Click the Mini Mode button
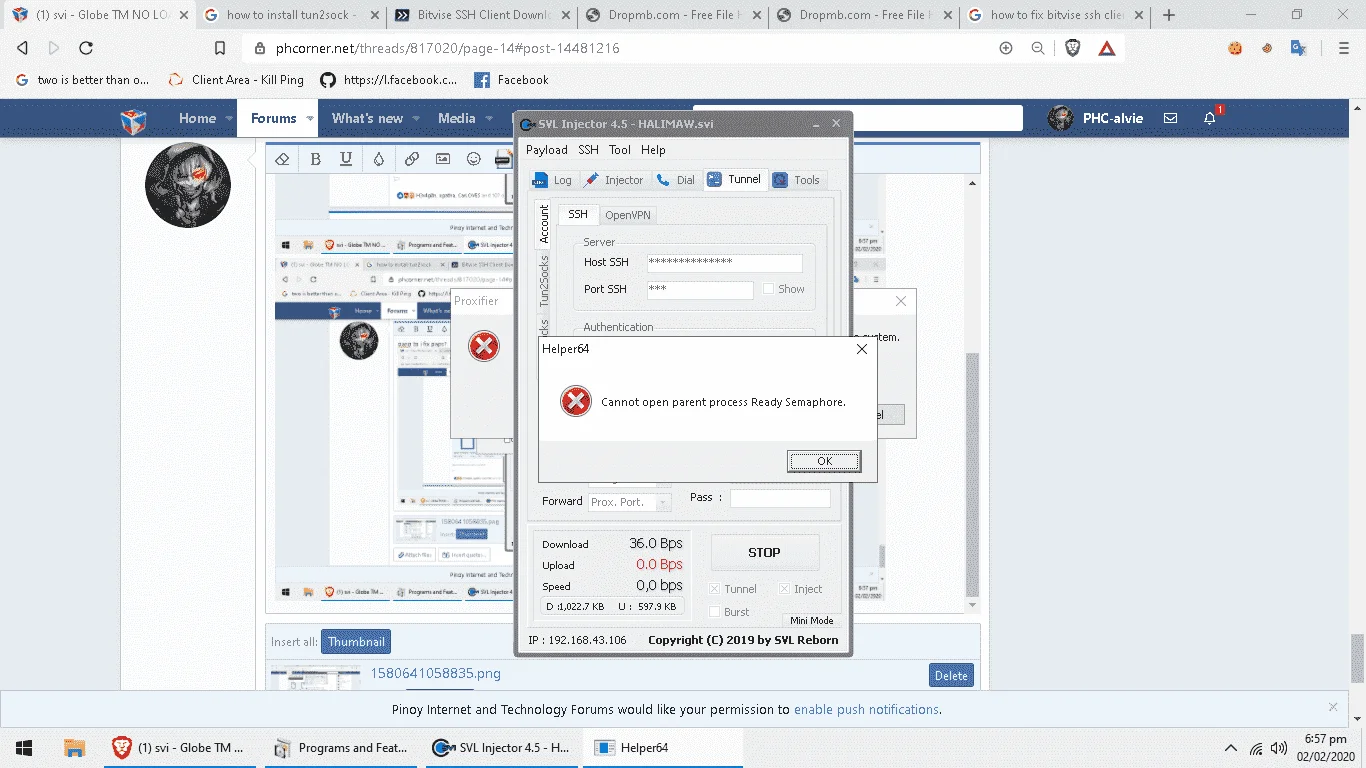 811,621
